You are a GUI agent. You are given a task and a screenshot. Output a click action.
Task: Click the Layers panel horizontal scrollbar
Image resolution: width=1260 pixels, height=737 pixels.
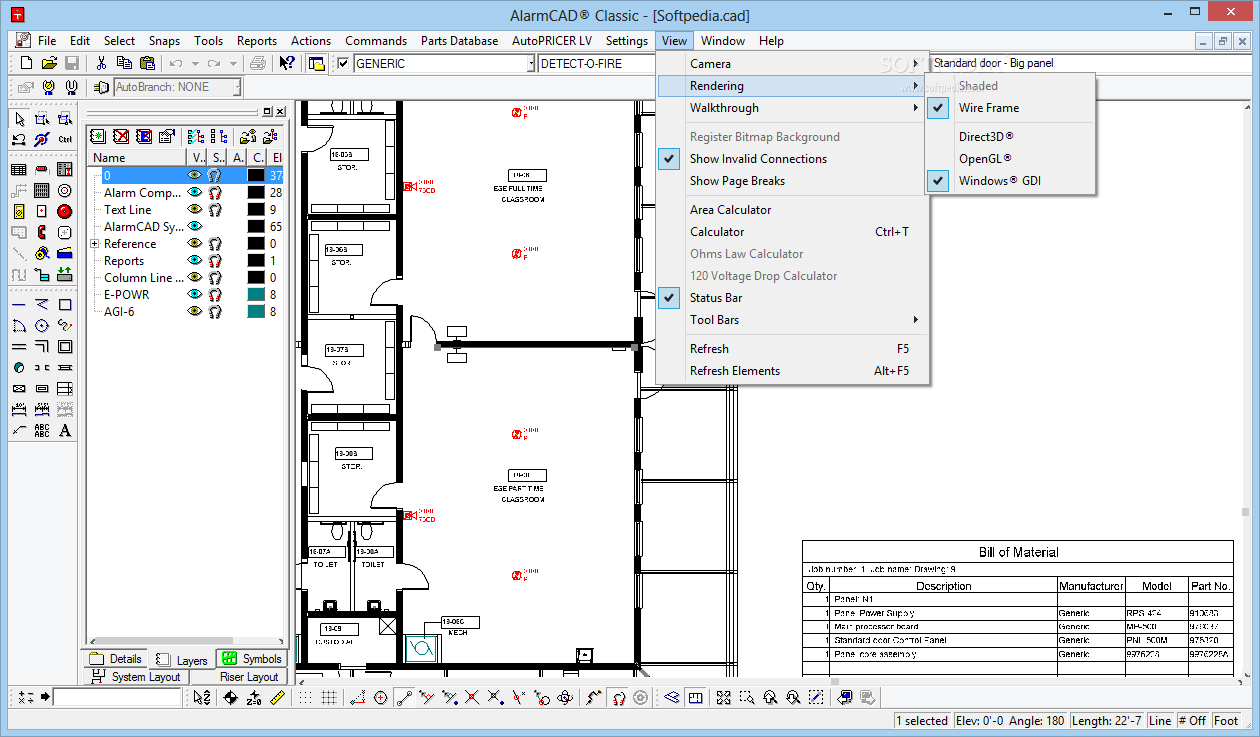[186, 641]
